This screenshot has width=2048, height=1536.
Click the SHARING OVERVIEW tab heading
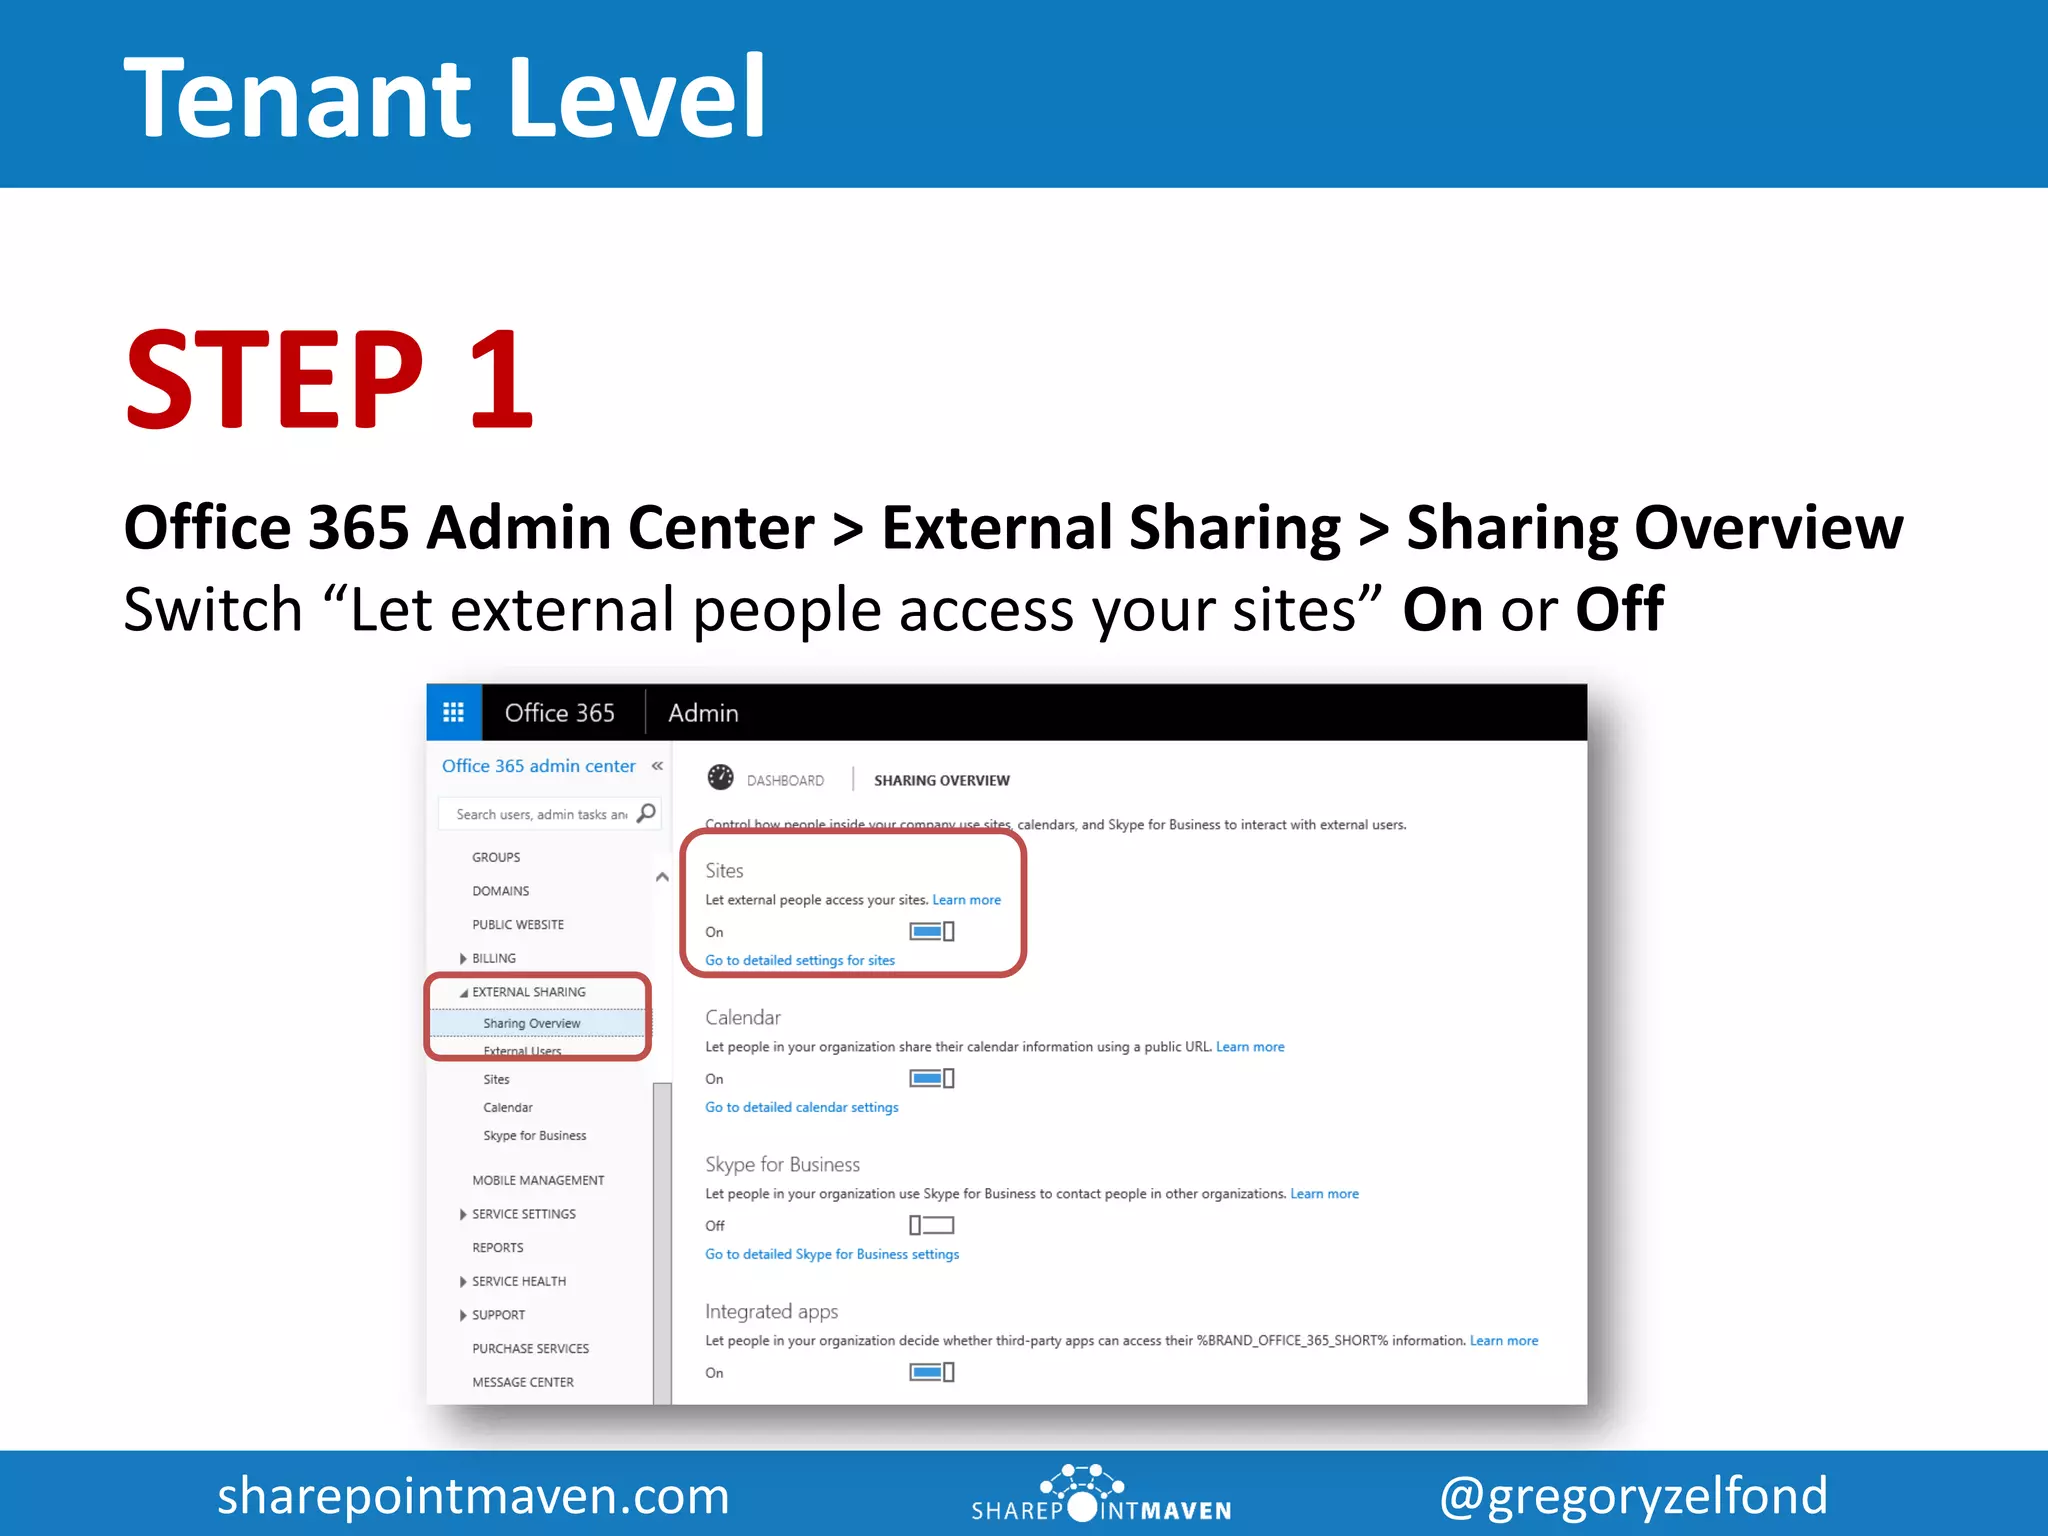click(942, 780)
